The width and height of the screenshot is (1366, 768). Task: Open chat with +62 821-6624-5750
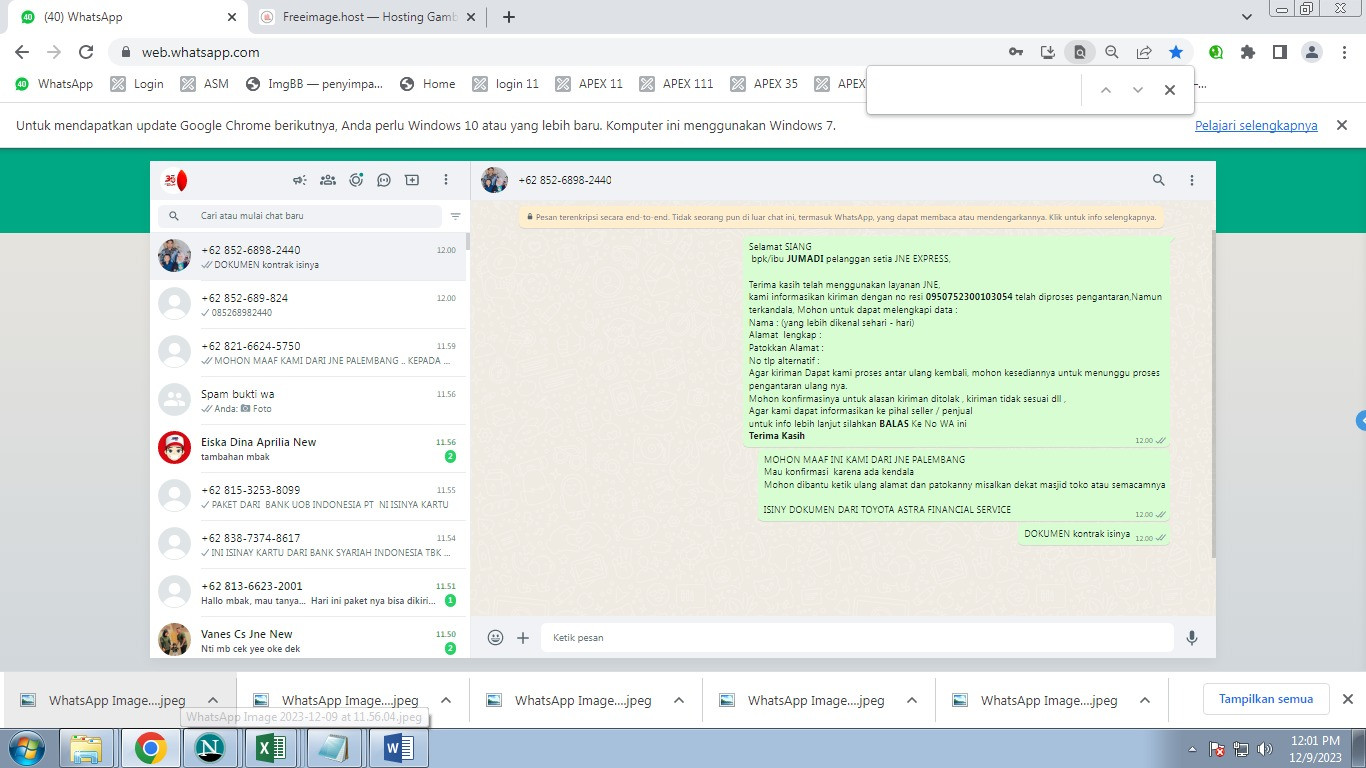pyautogui.click(x=308, y=353)
